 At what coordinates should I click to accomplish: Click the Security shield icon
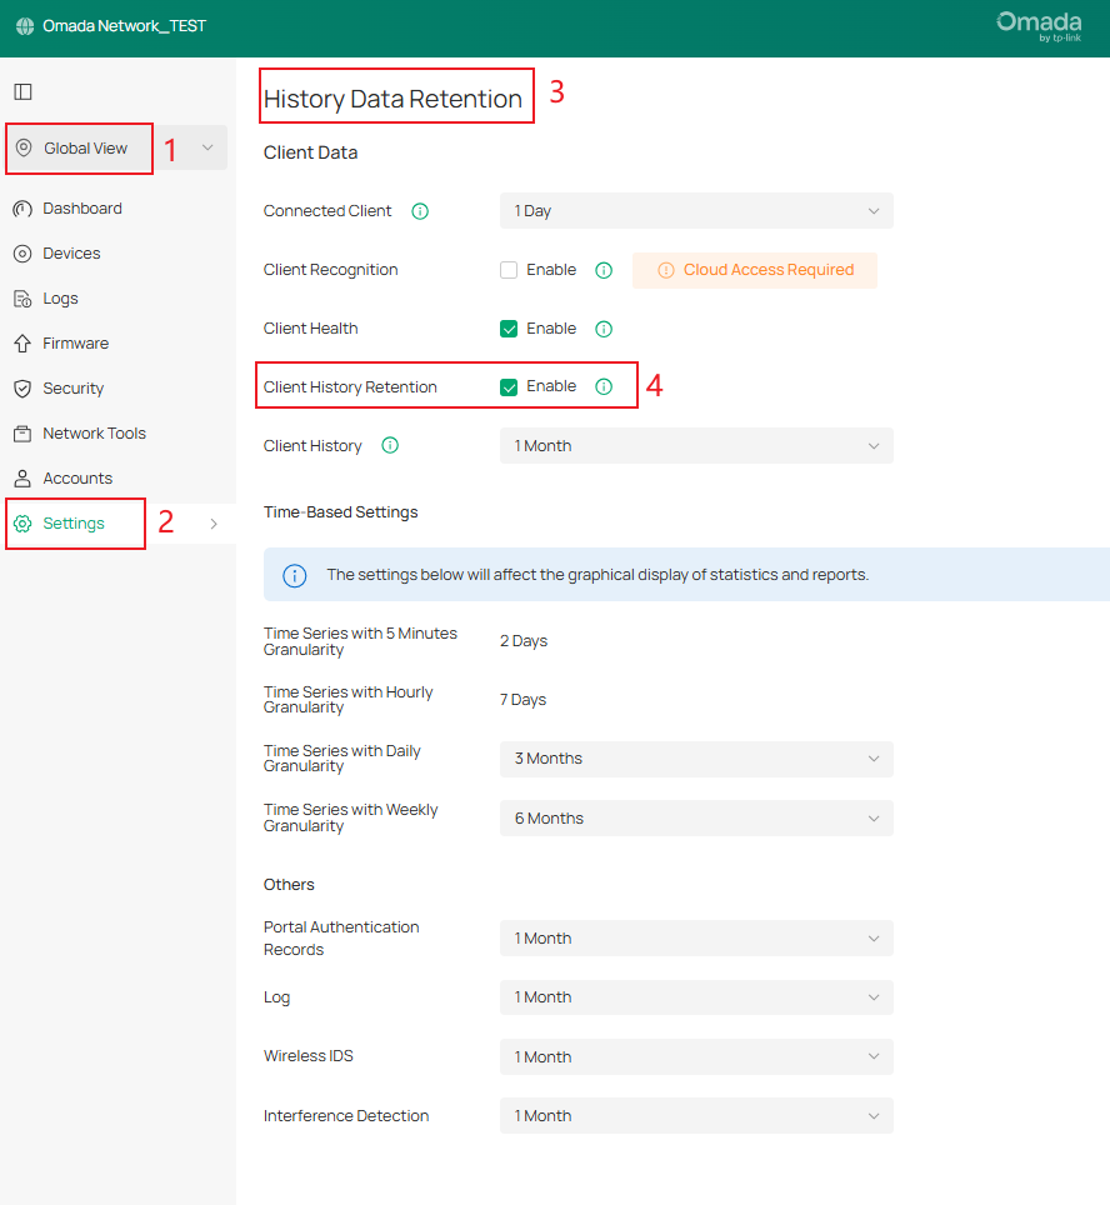coord(22,389)
